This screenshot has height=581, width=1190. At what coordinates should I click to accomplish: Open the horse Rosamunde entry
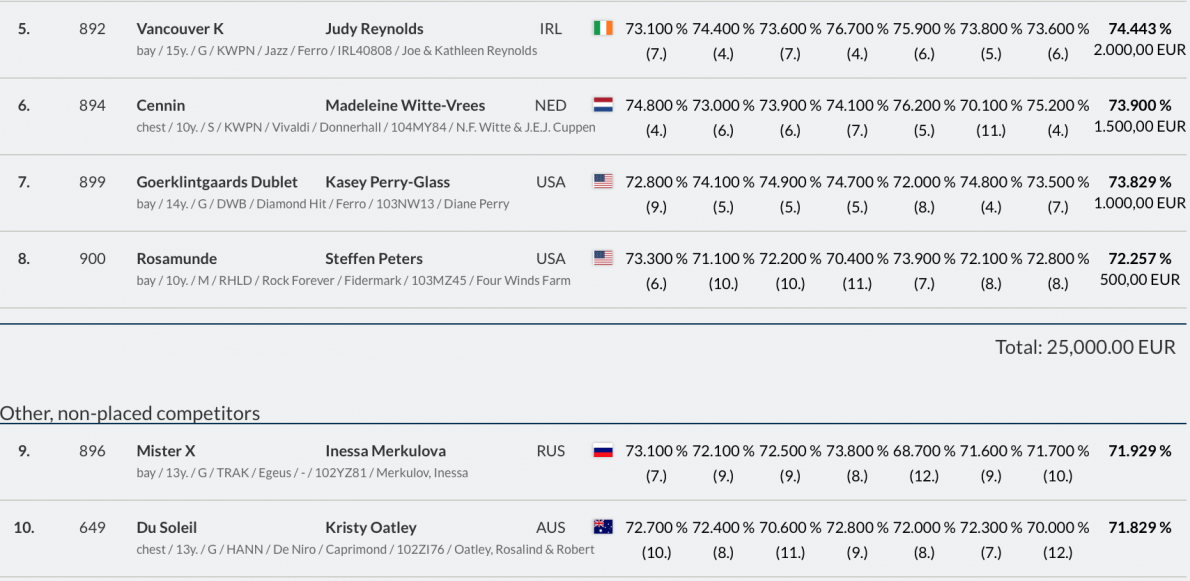click(x=177, y=258)
